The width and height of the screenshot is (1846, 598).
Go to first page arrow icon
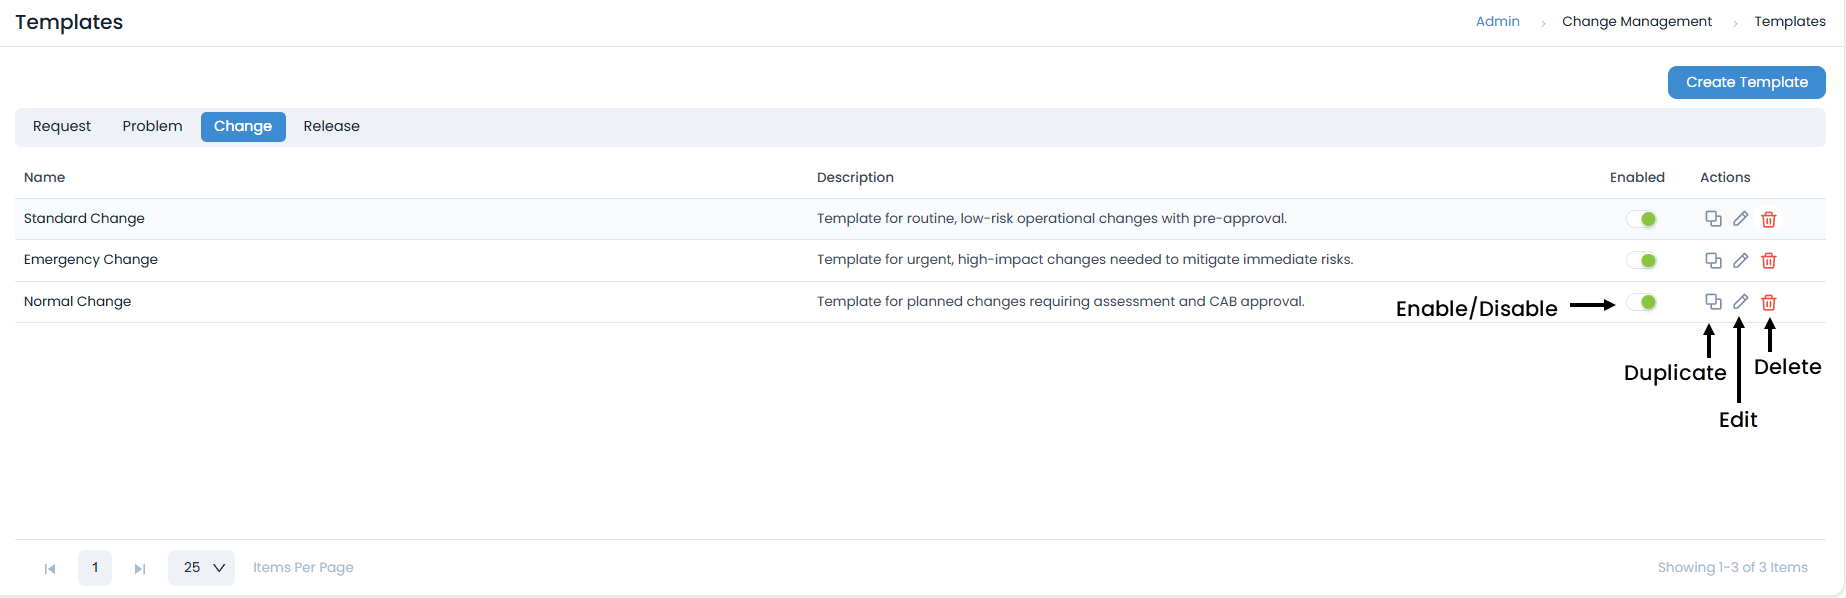[x=50, y=569]
